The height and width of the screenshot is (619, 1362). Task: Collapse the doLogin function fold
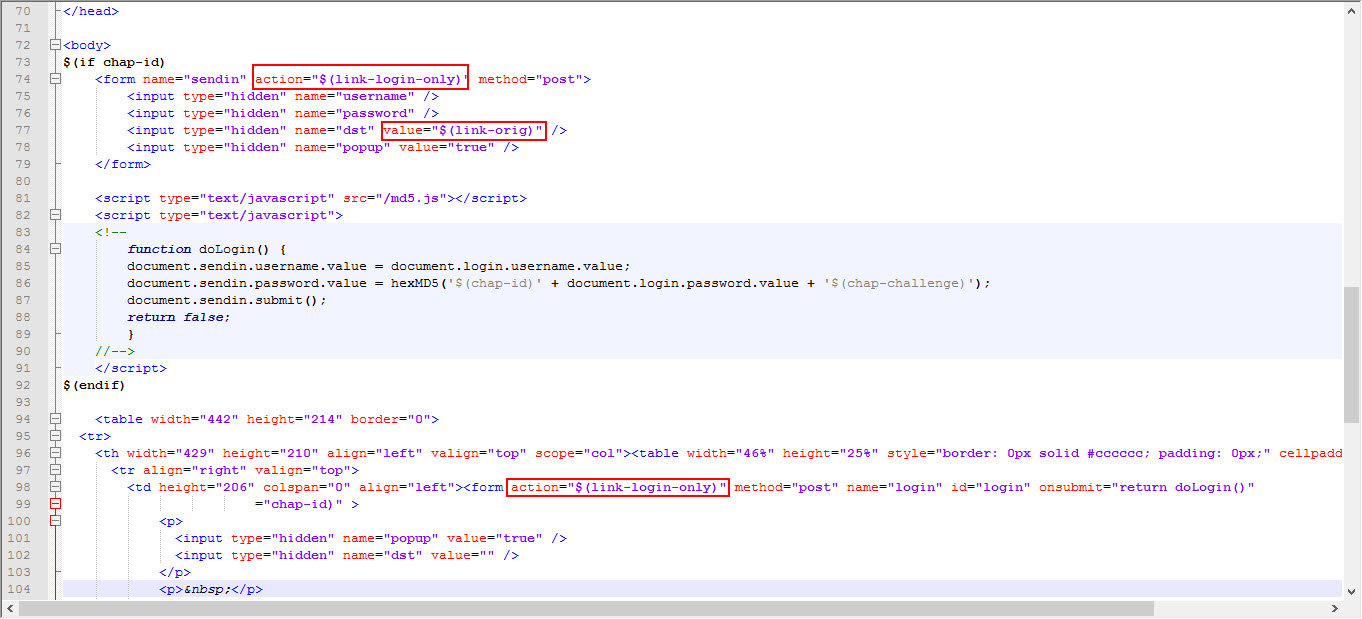pyautogui.click(x=55, y=248)
